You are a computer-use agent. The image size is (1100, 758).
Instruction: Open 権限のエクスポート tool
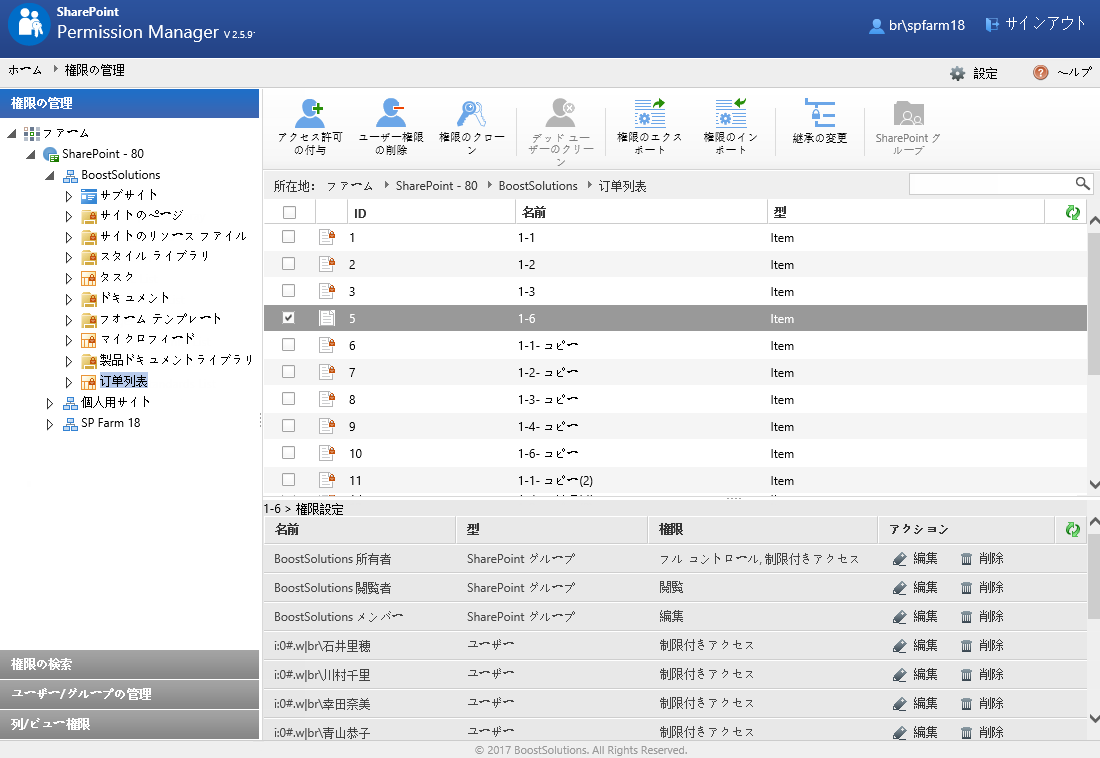650,127
